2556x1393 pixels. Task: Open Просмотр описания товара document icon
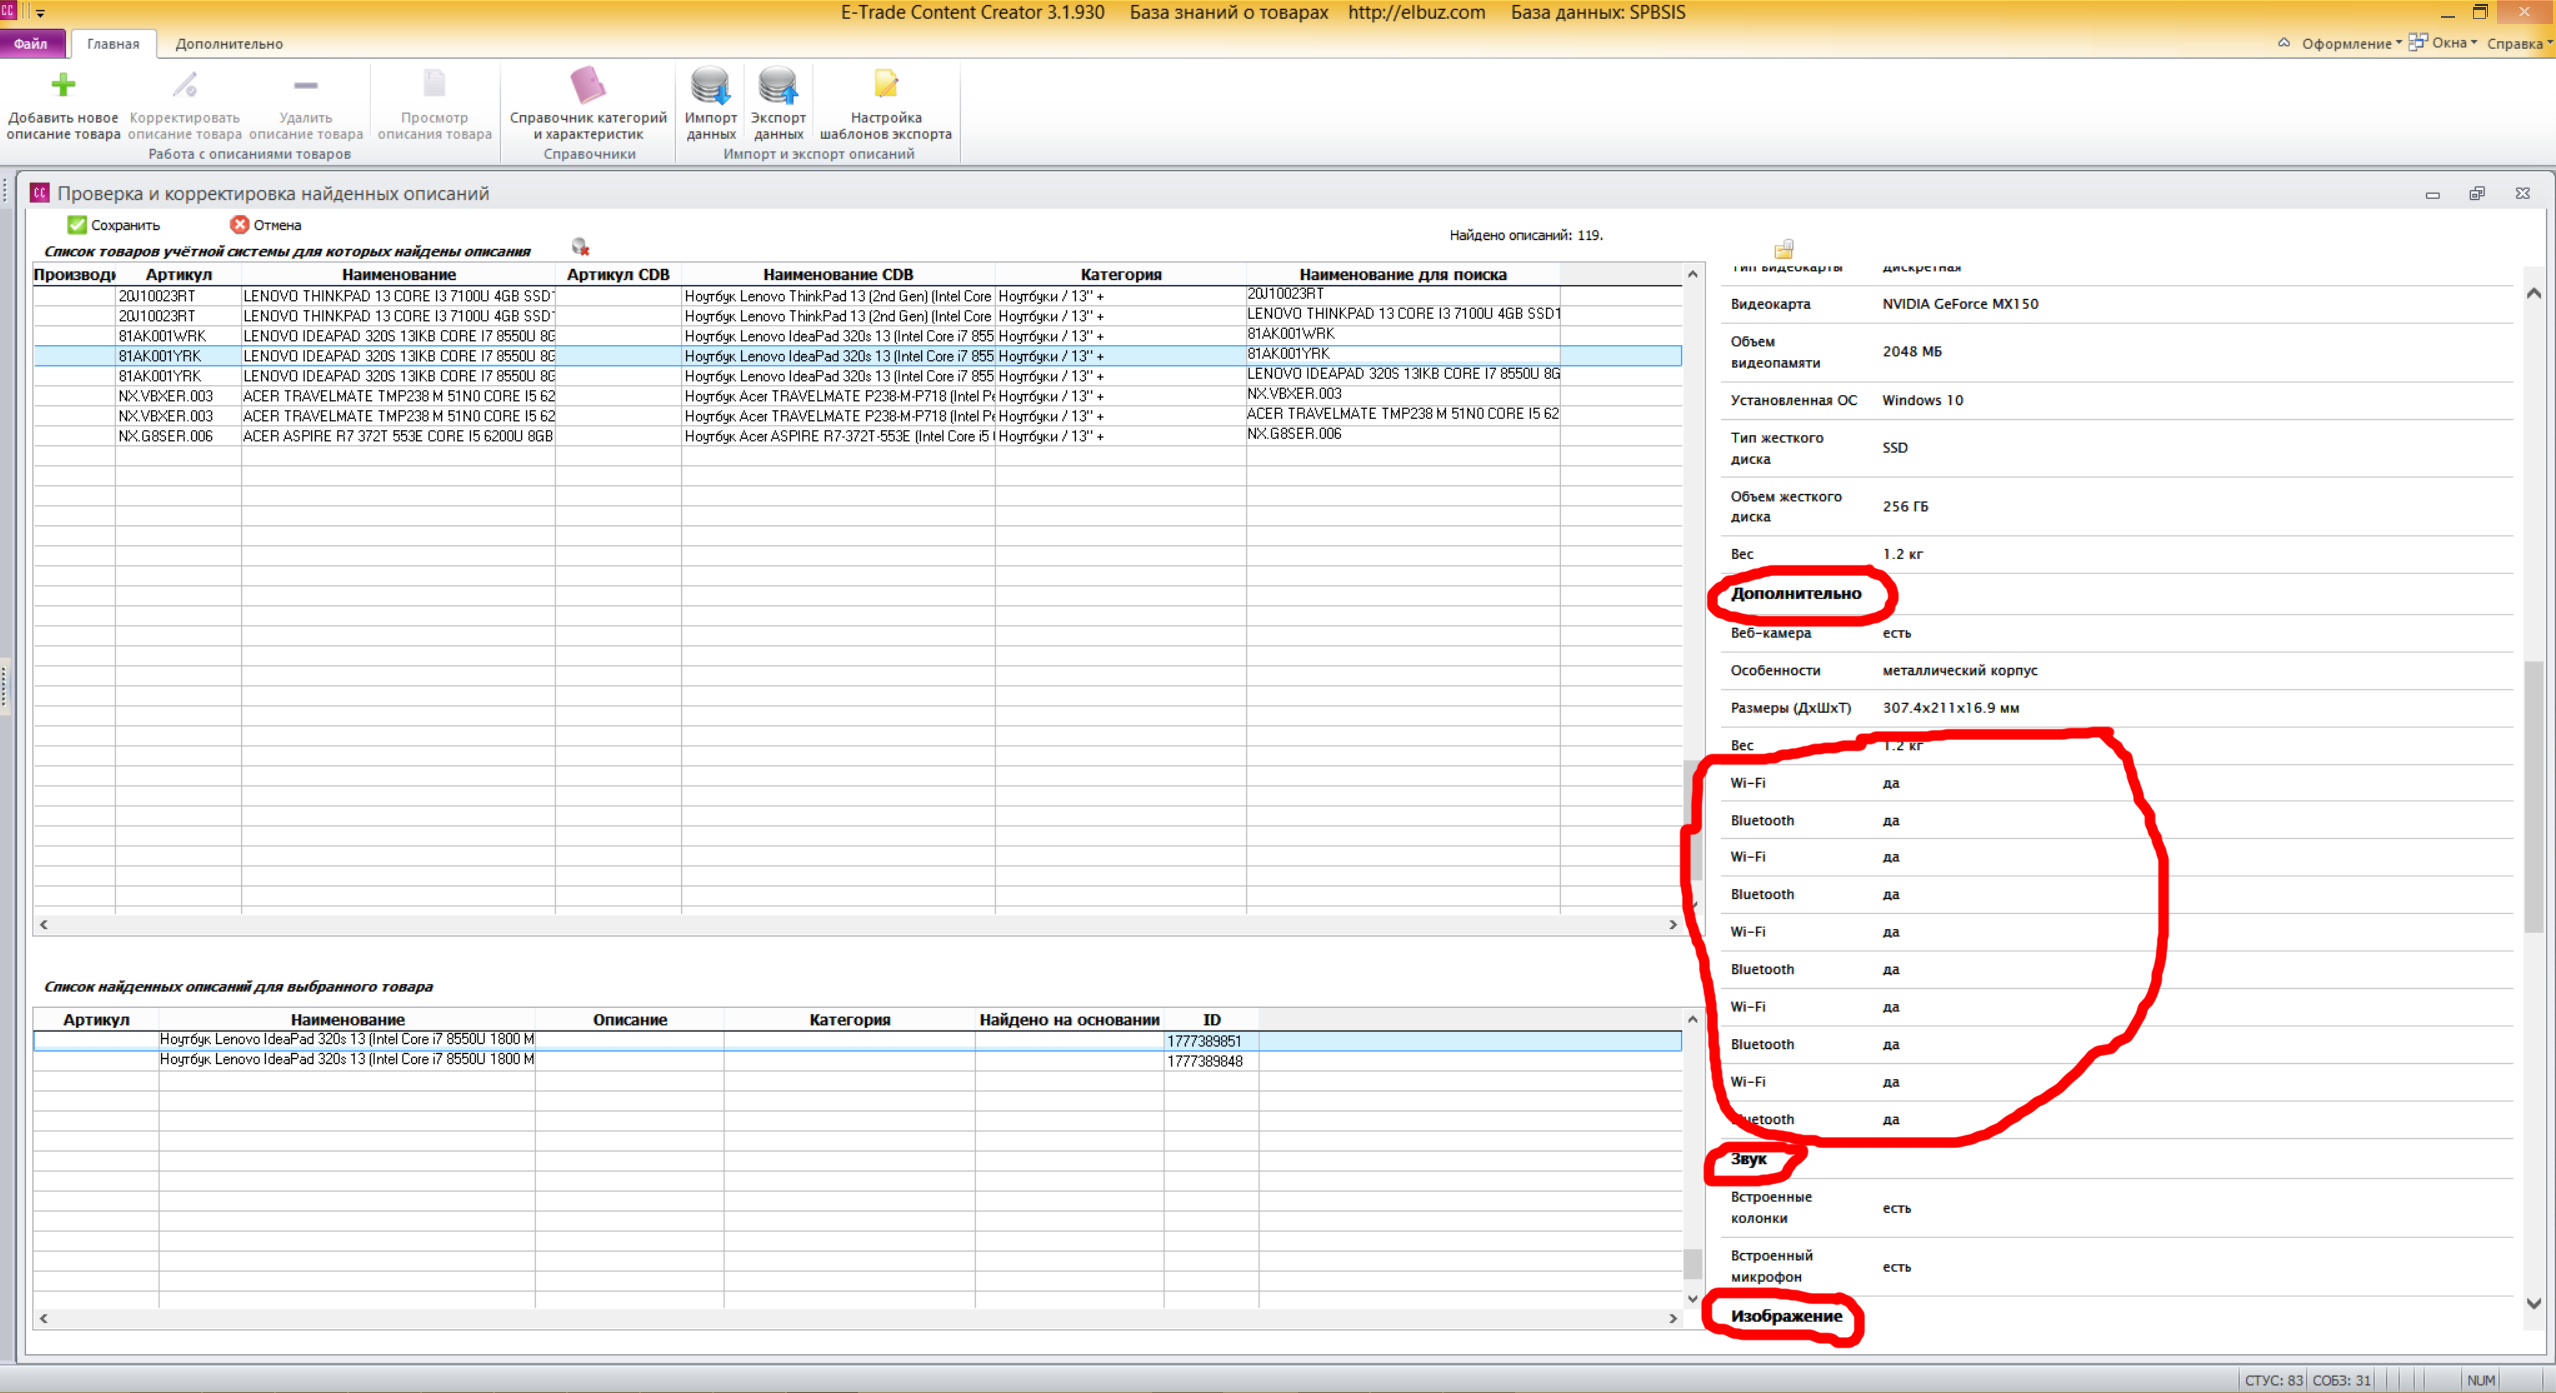tap(434, 84)
